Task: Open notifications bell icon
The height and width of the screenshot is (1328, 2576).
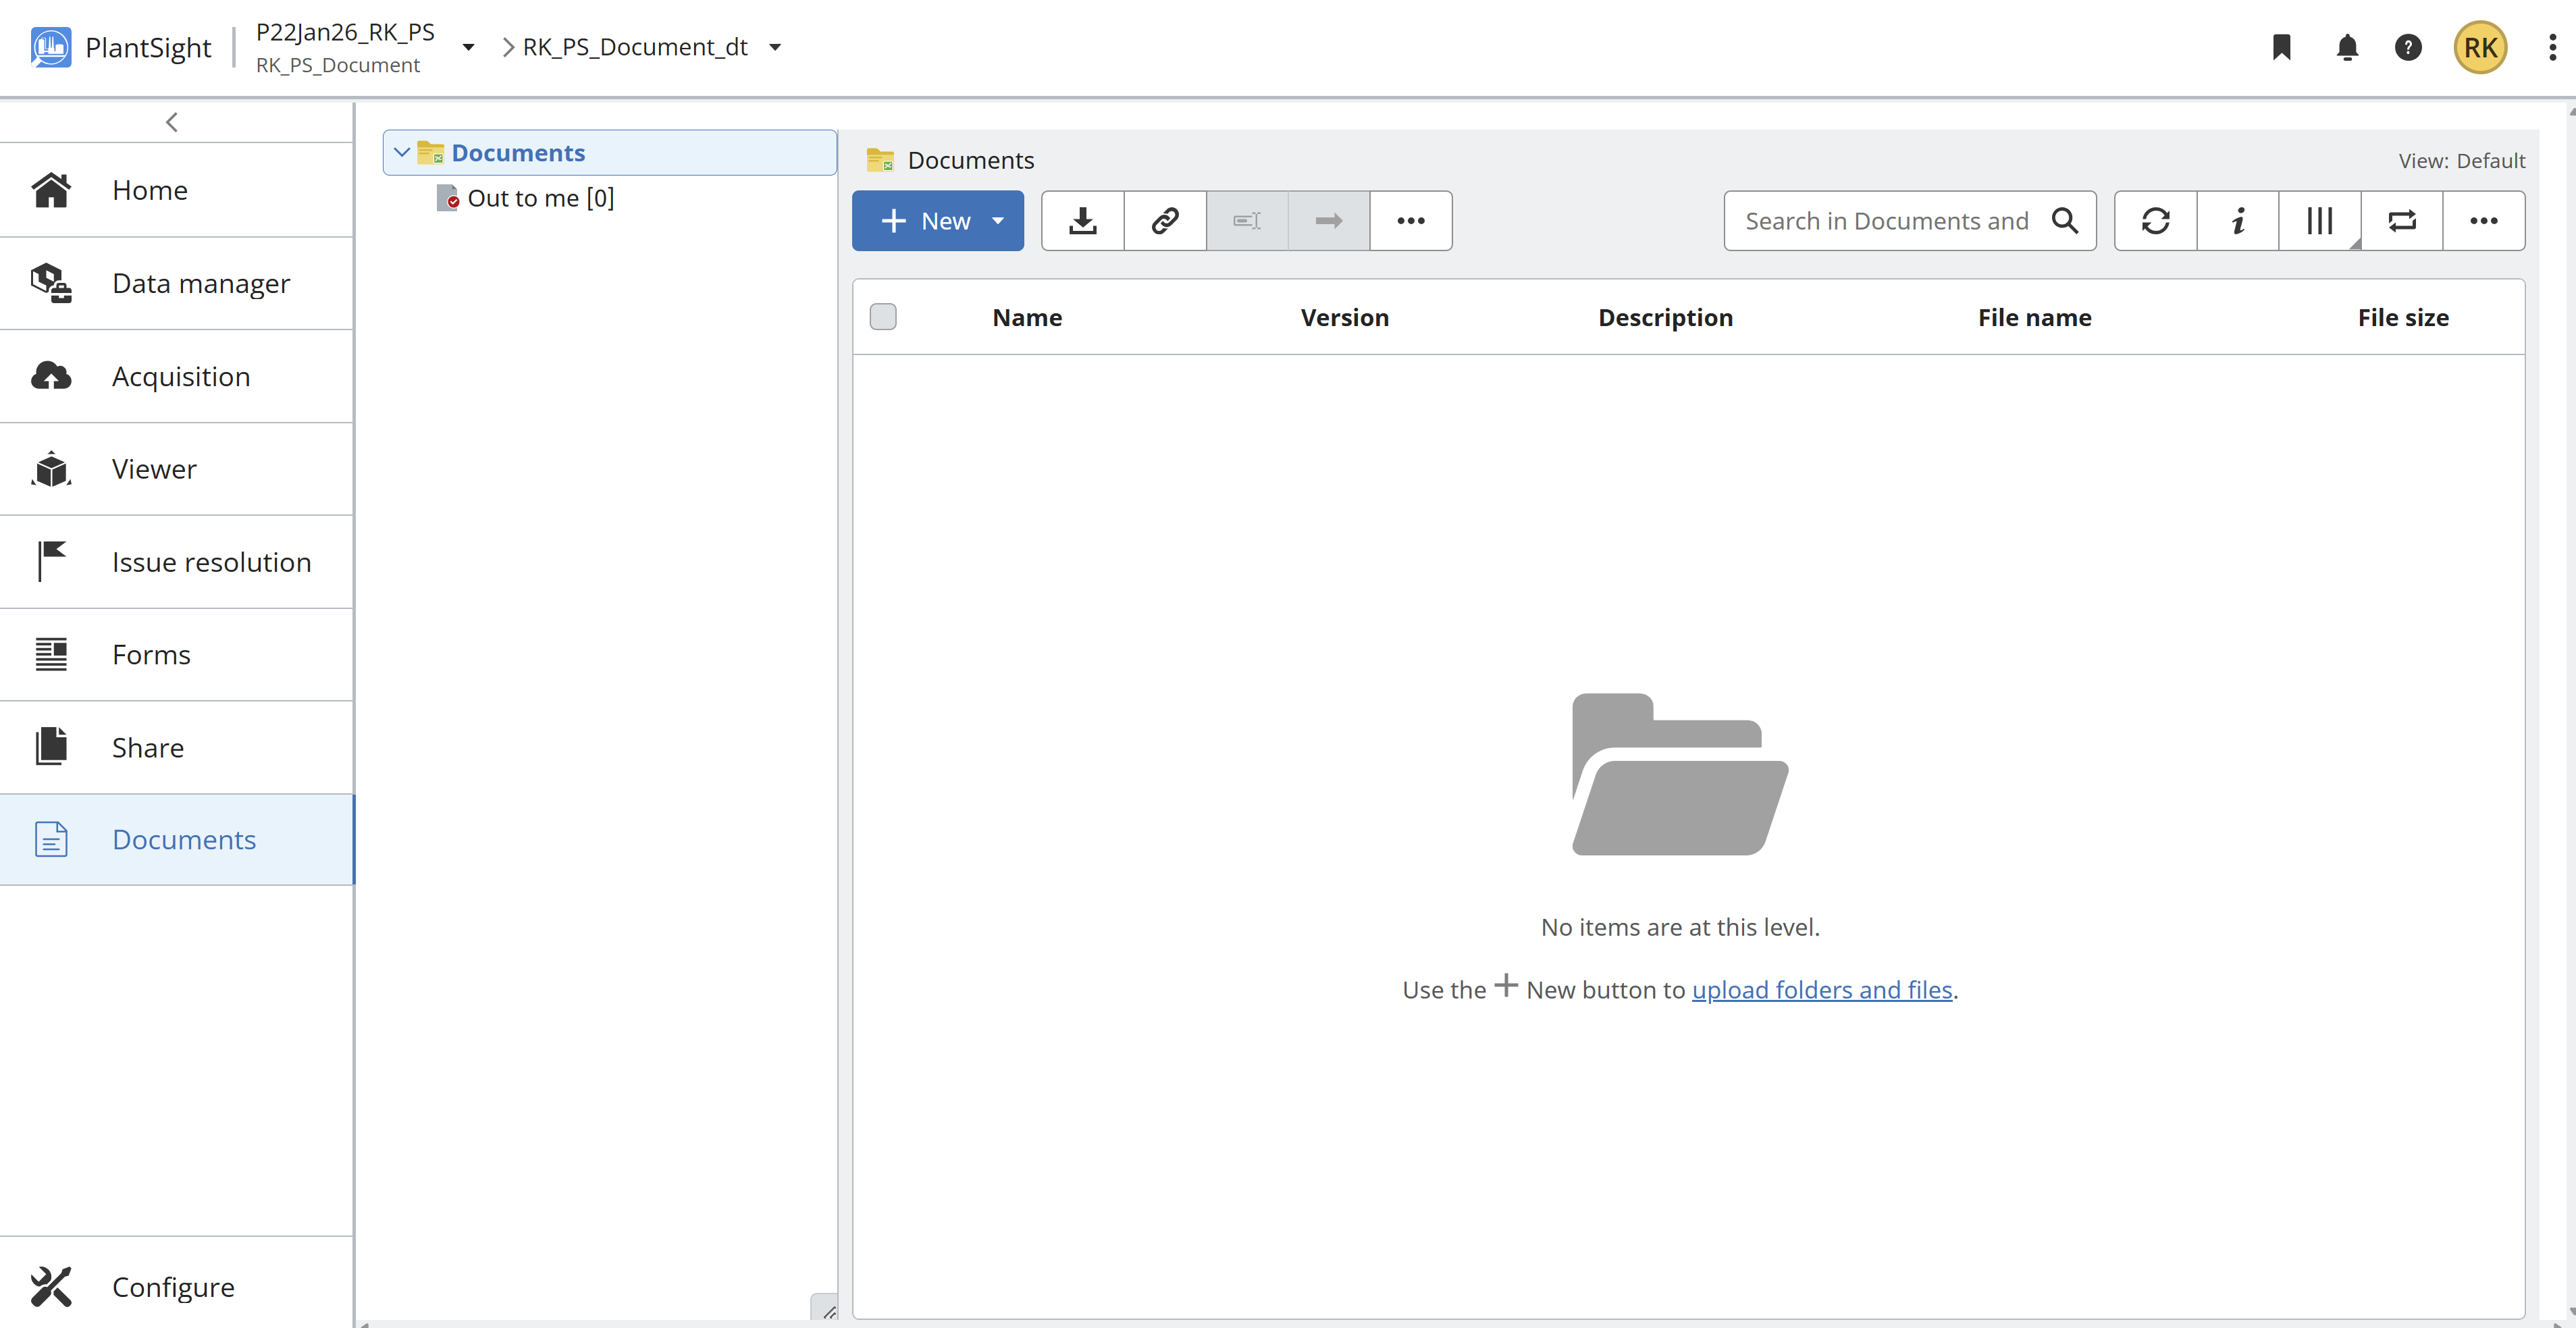Action: [x=2346, y=47]
